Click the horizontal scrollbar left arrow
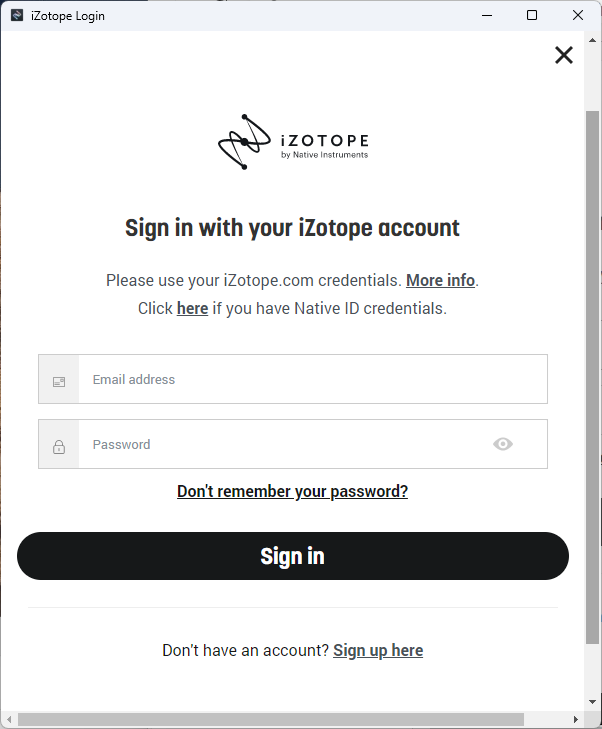The image size is (602, 729). [9, 720]
